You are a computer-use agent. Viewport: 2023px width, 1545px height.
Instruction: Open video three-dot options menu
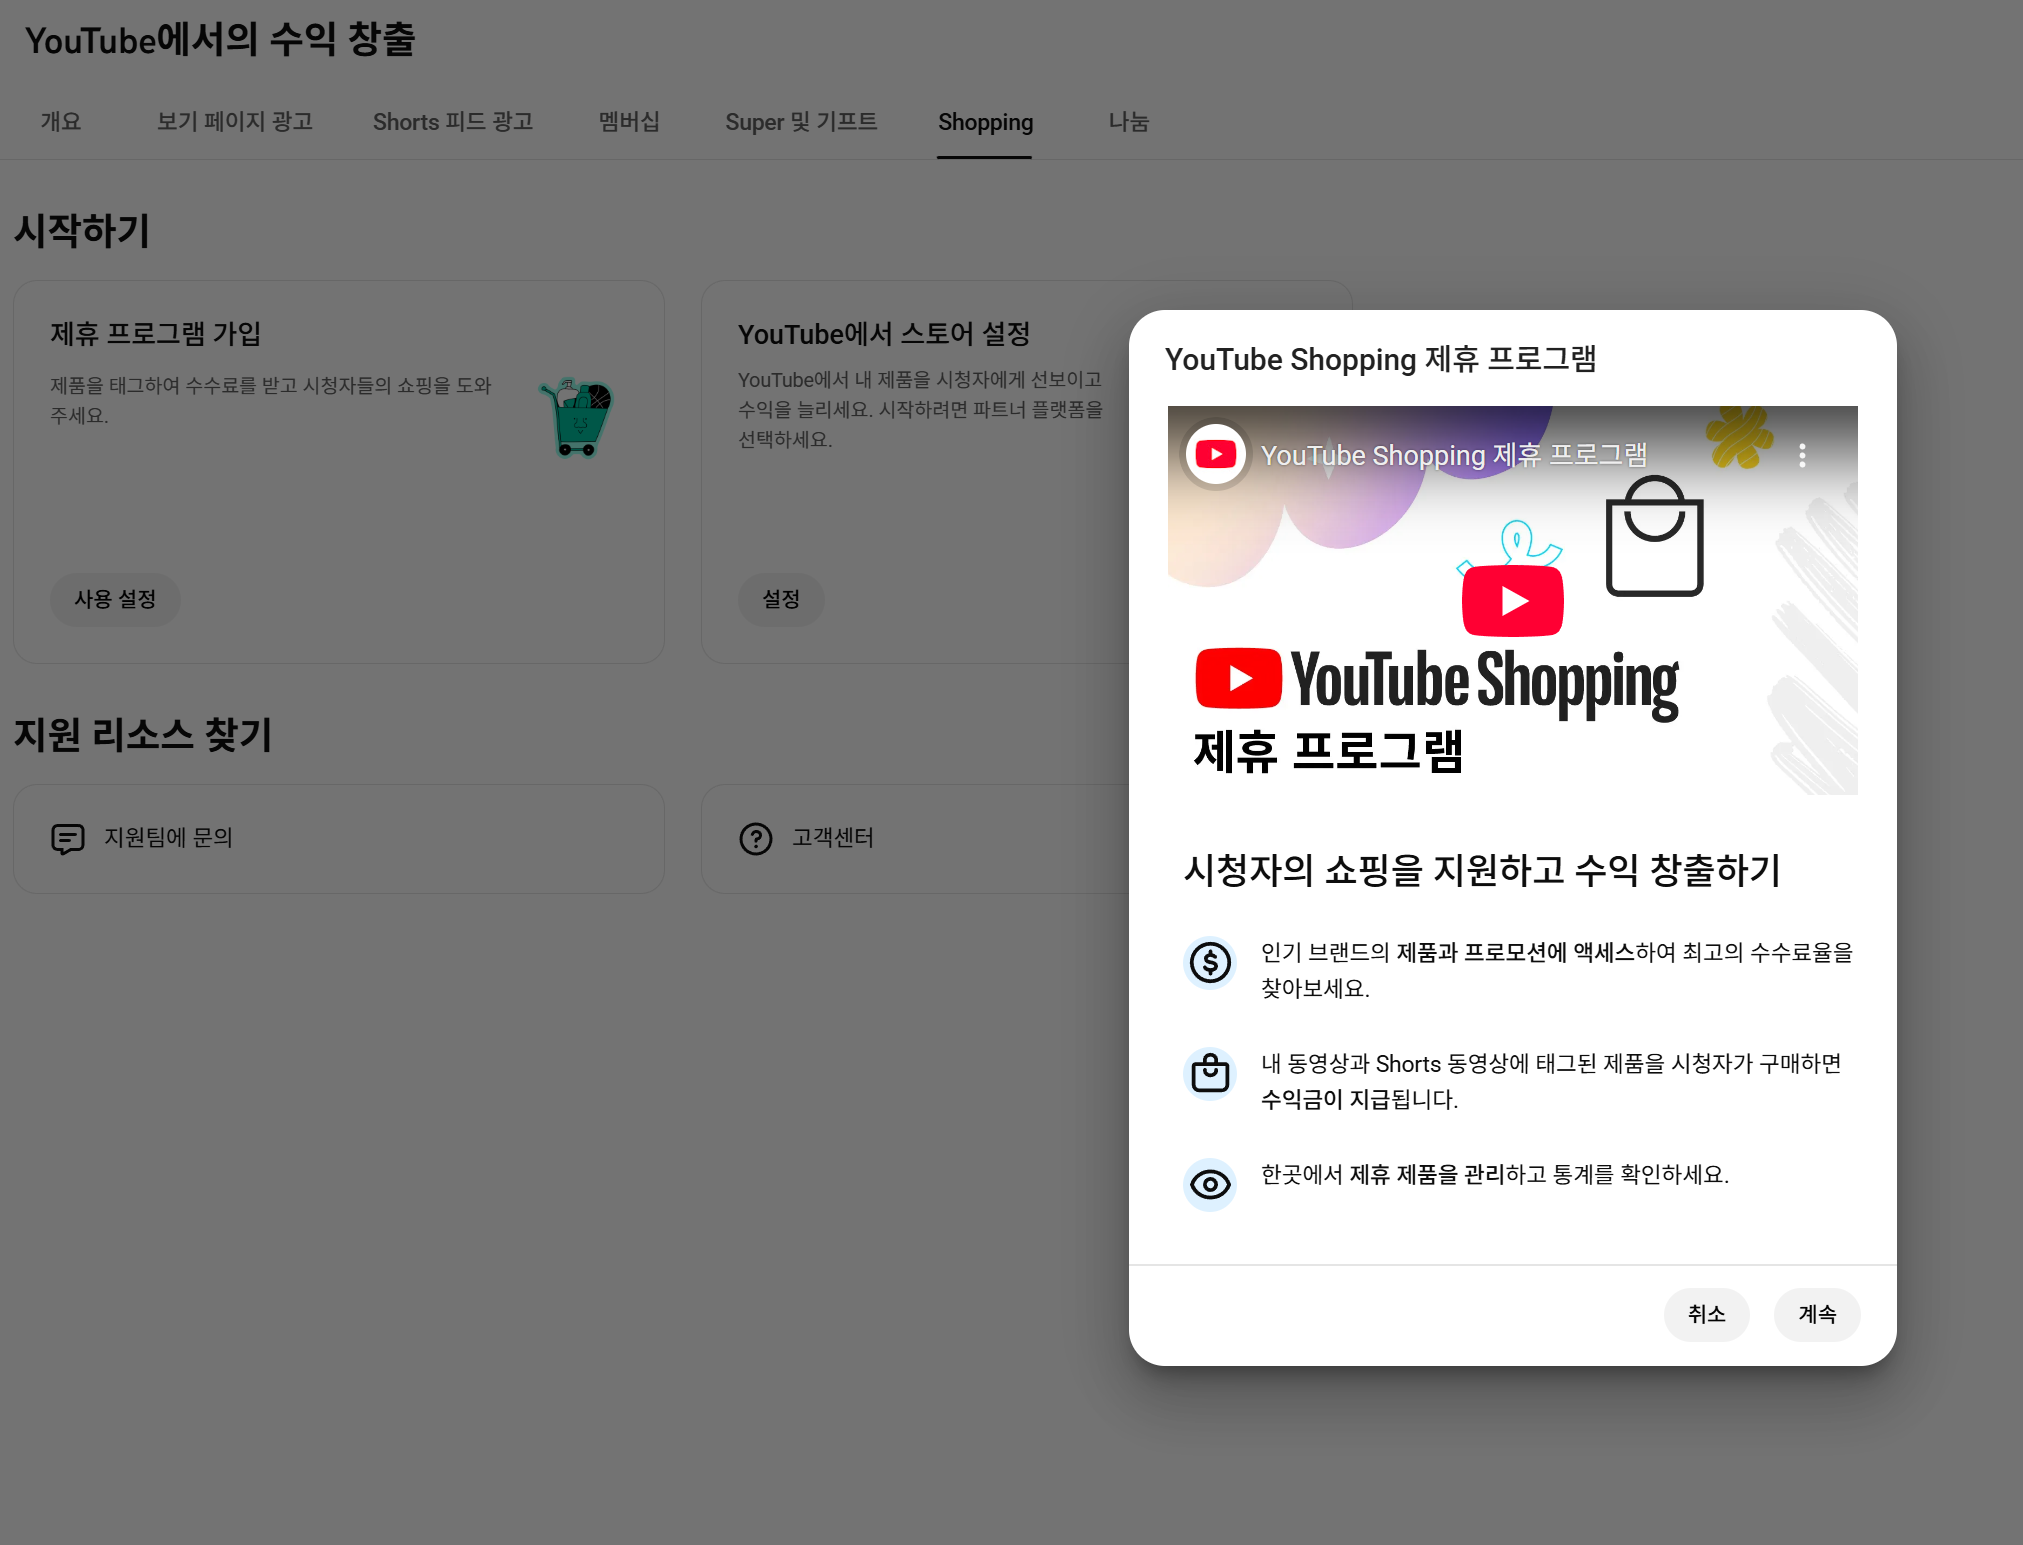coord(1802,456)
